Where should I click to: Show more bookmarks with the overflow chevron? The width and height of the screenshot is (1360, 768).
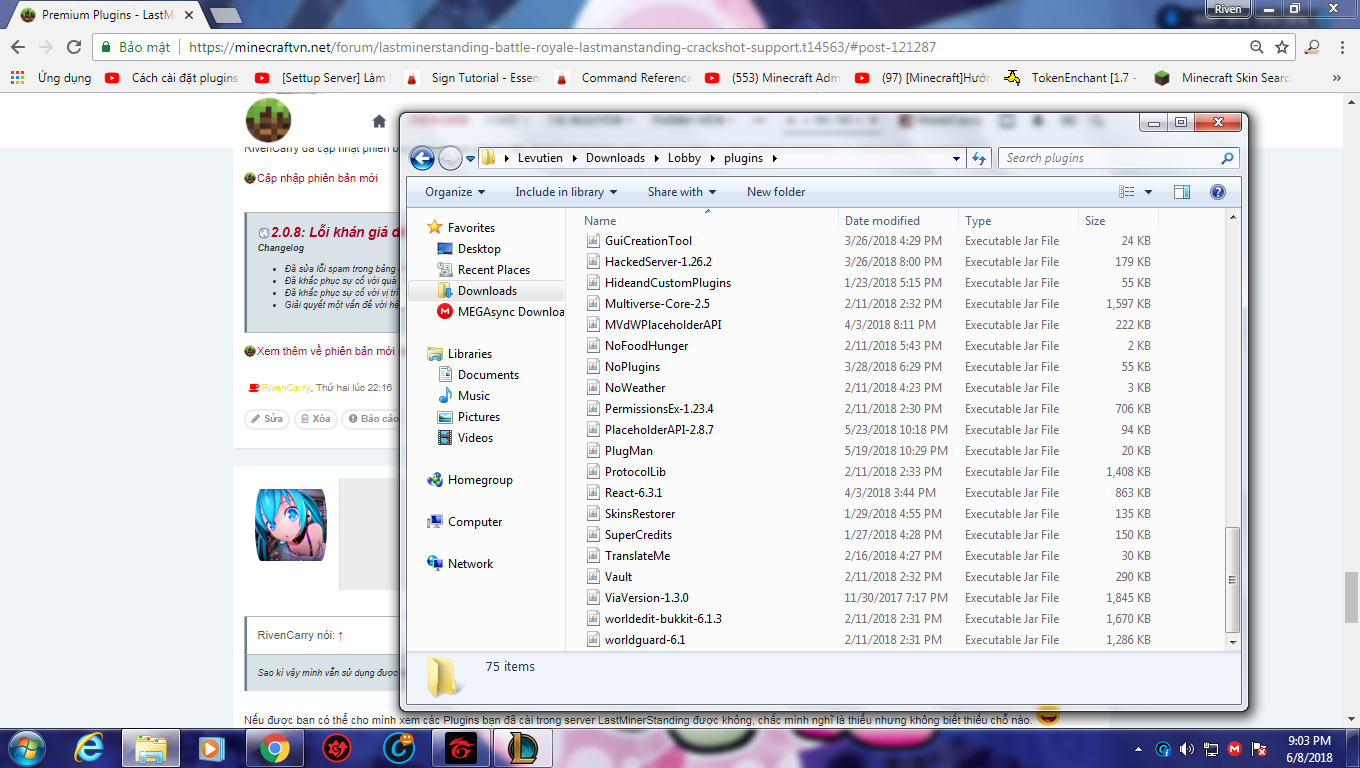1337,78
